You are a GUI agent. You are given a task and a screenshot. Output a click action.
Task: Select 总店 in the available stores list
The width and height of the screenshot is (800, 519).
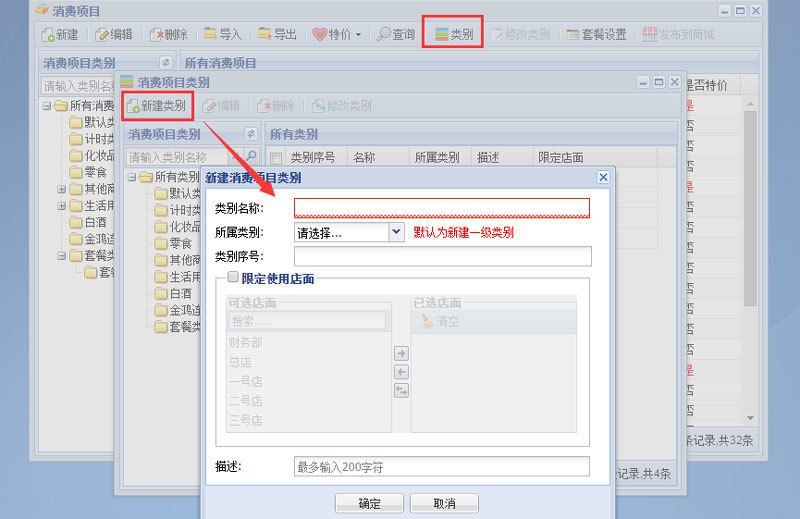coord(240,362)
